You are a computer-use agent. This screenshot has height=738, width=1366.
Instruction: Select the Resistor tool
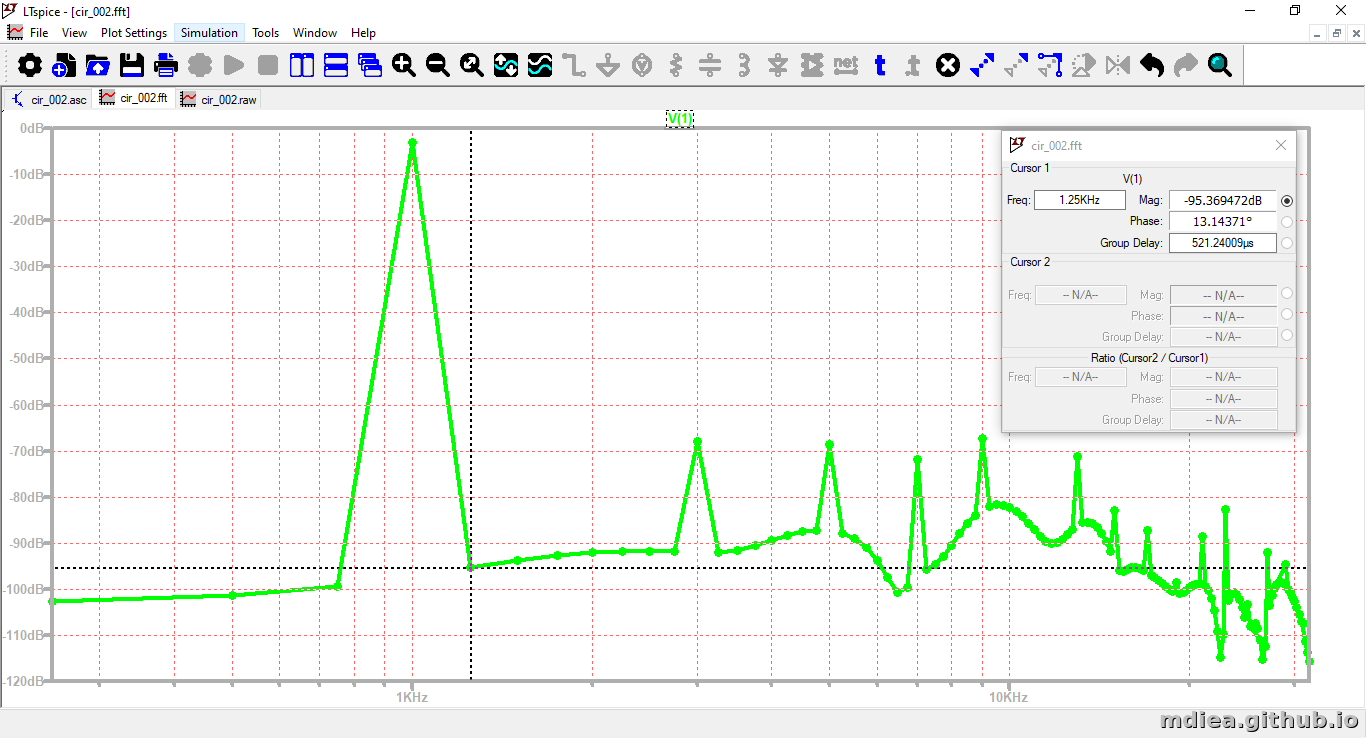(676, 66)
